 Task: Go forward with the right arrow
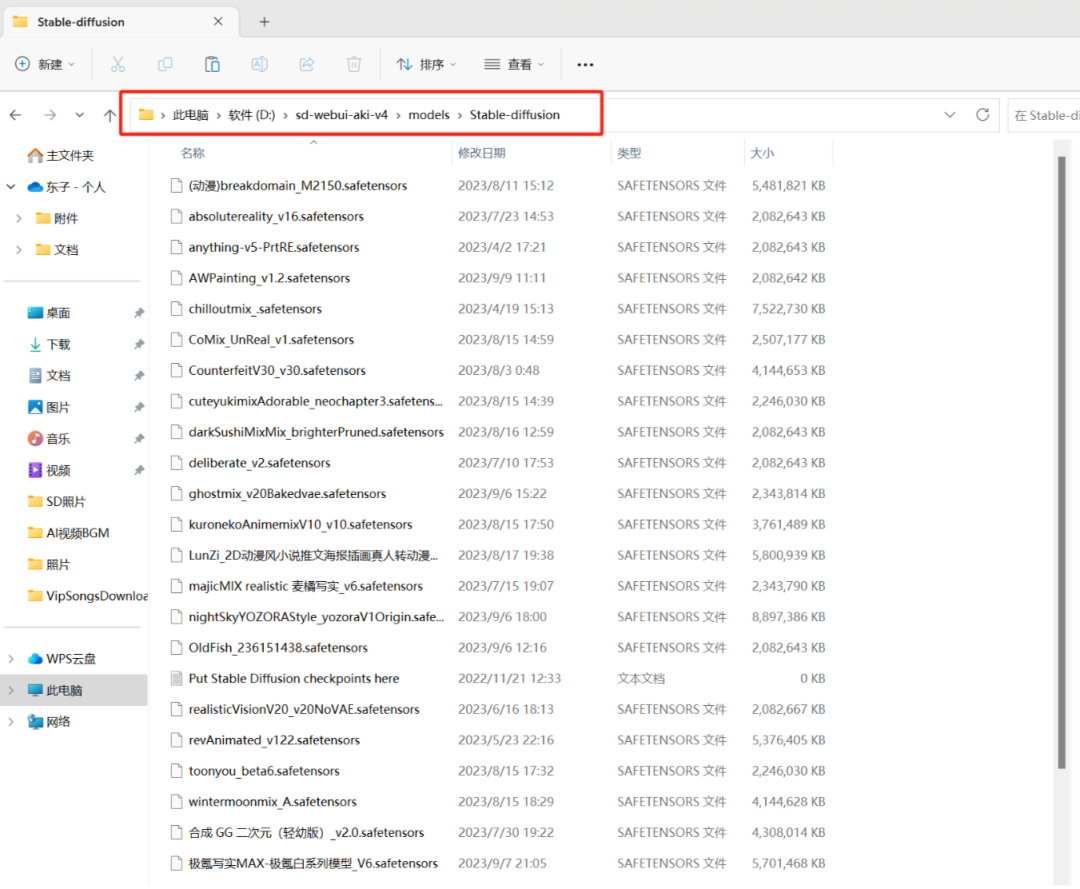click(x=50, y=115)
